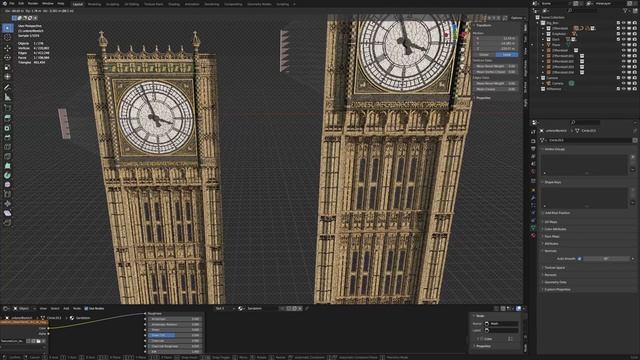Image resolution: width=640 pixels, height=360 pixels.
Task: Switch to the UV Editing workspace tab
Action: [x=131, y=4]
